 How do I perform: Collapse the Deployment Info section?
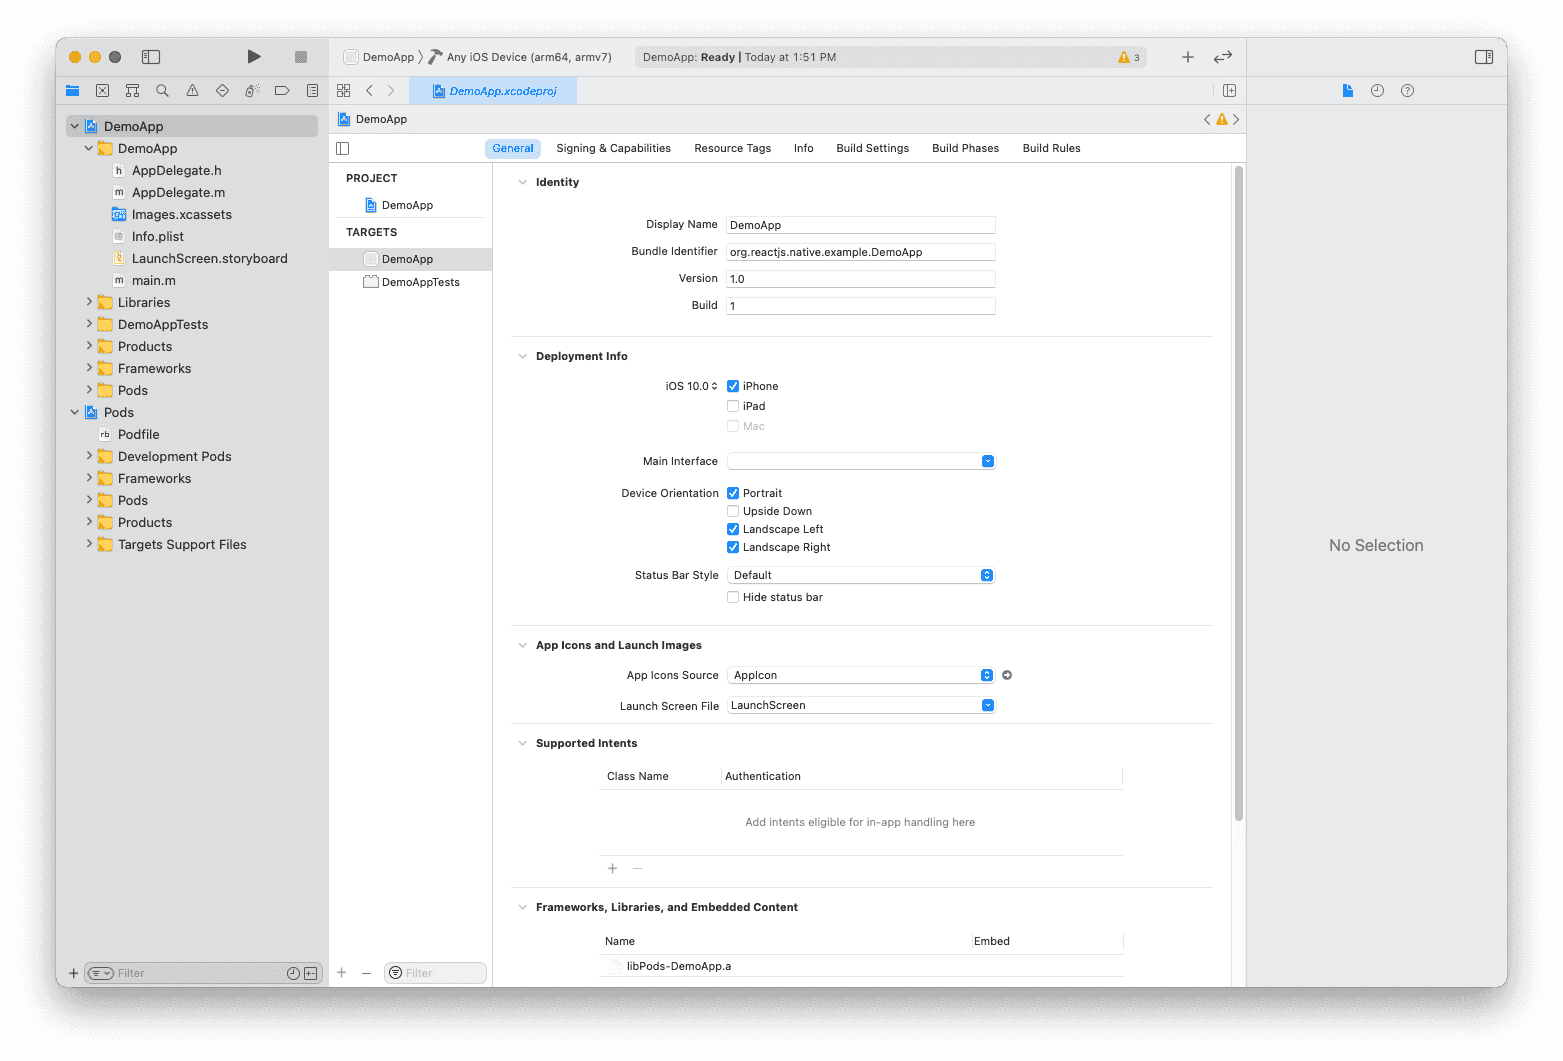pos(522,356)
